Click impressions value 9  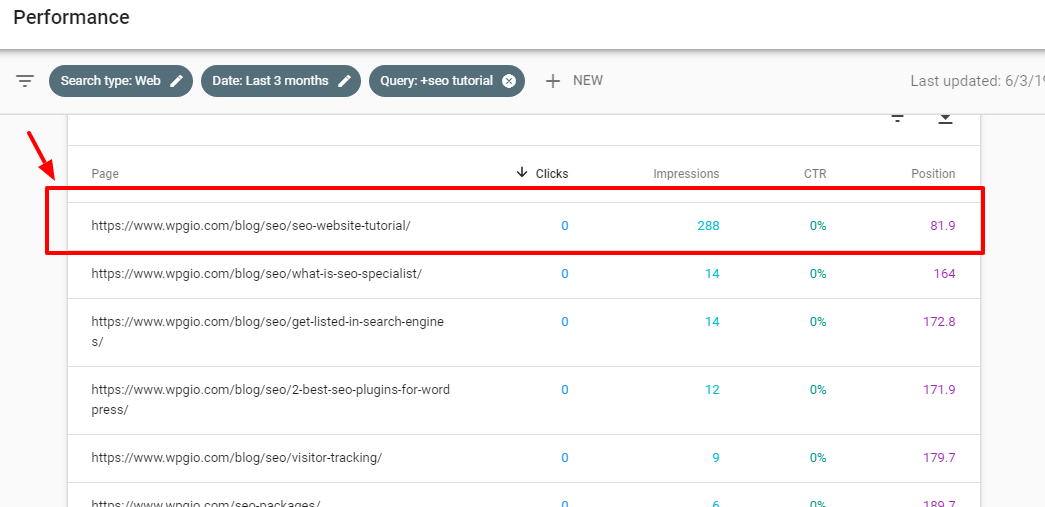(x=716, y=458)
